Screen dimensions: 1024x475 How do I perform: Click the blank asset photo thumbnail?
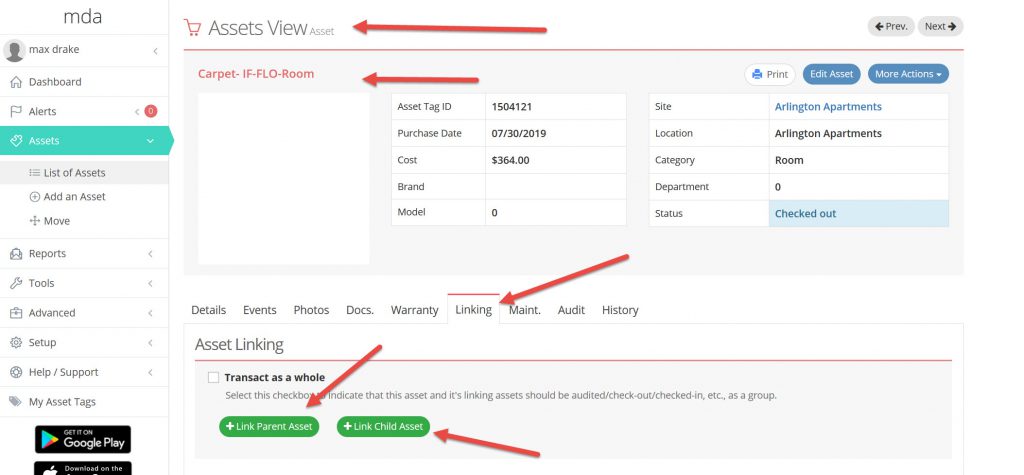(x=284, y=178)
